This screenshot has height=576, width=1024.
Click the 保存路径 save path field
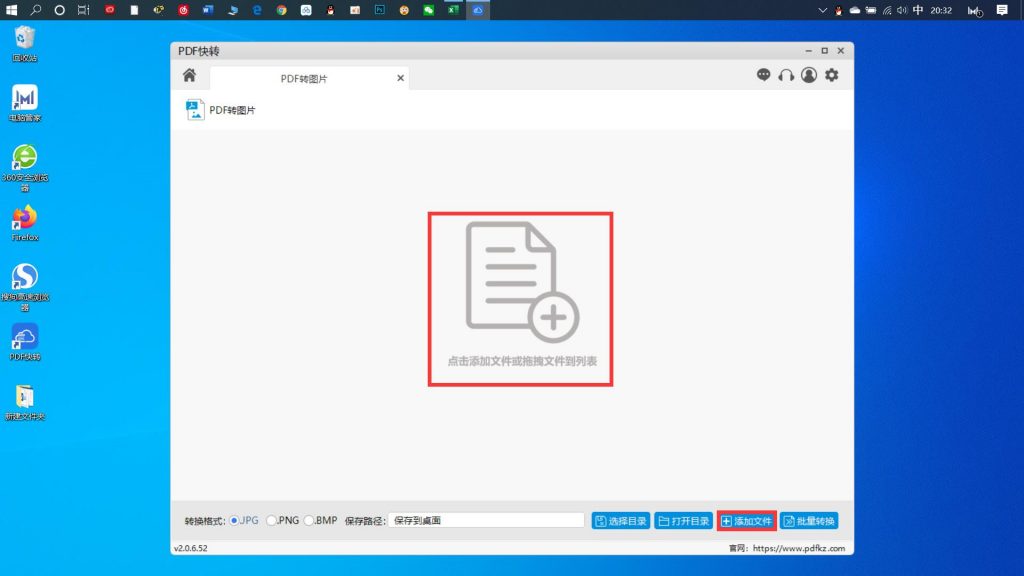487,520
